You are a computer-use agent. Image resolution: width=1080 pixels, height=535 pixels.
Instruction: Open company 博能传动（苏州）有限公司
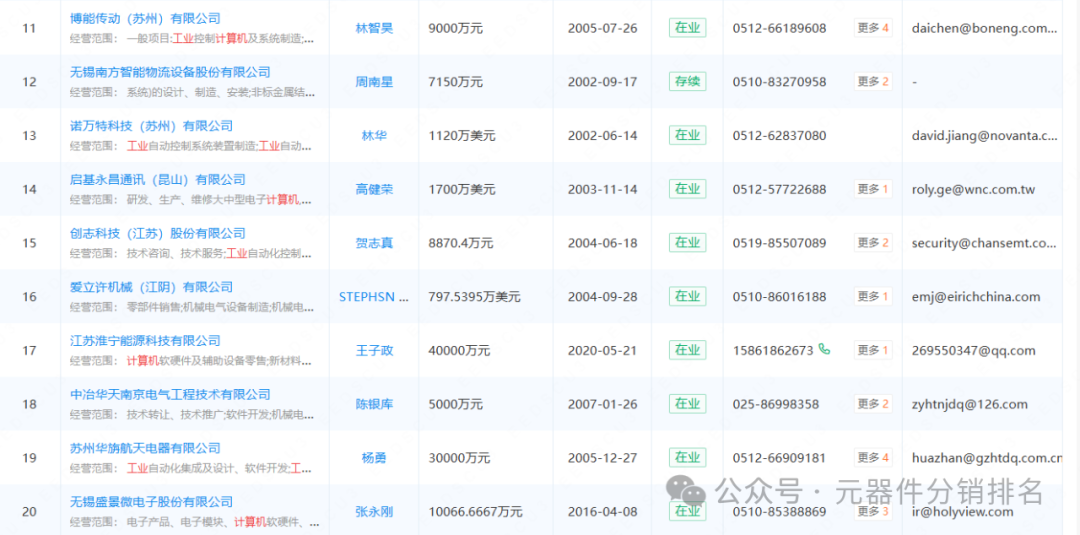(x=145, y=19)
